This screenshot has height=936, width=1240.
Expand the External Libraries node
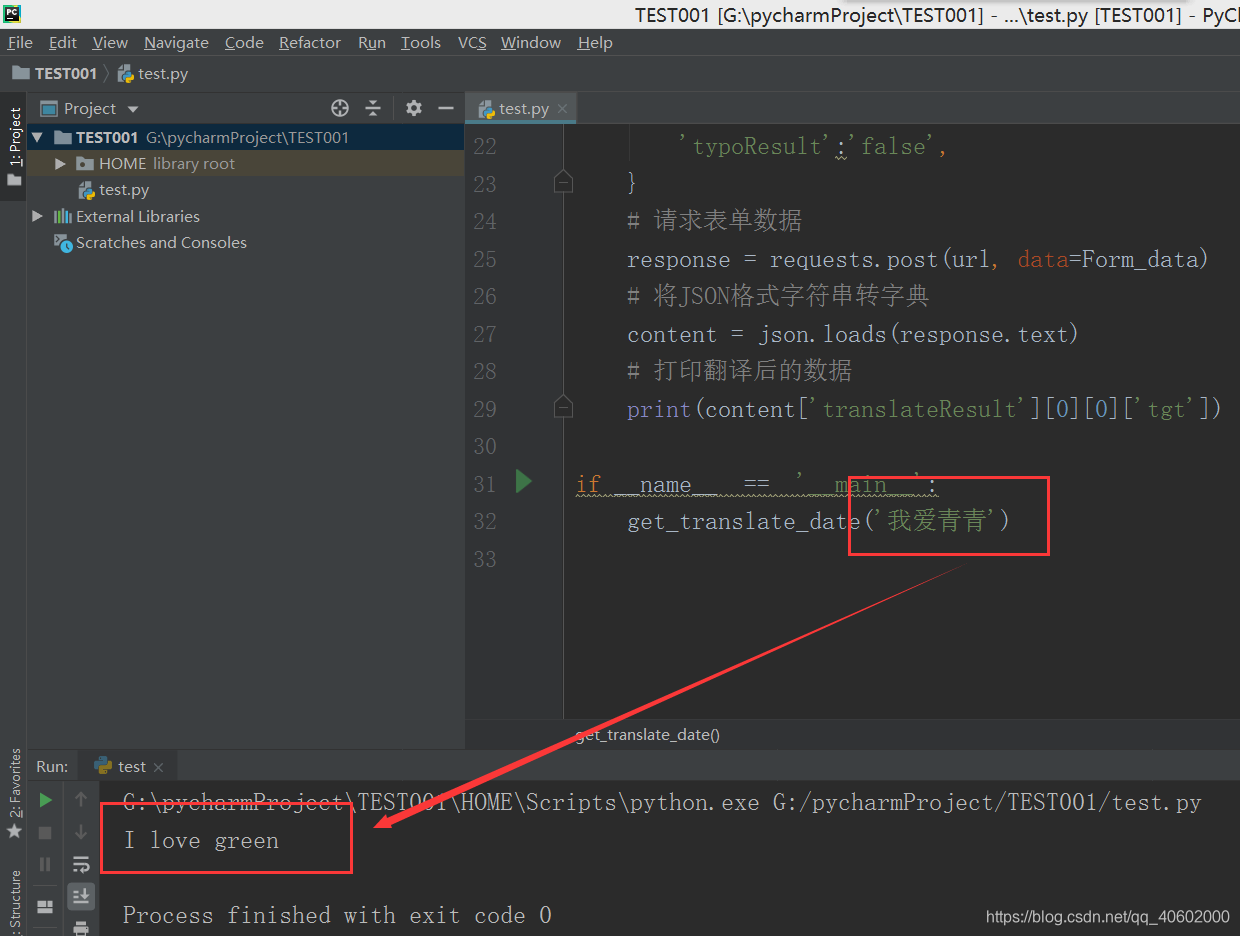(37, 216)
